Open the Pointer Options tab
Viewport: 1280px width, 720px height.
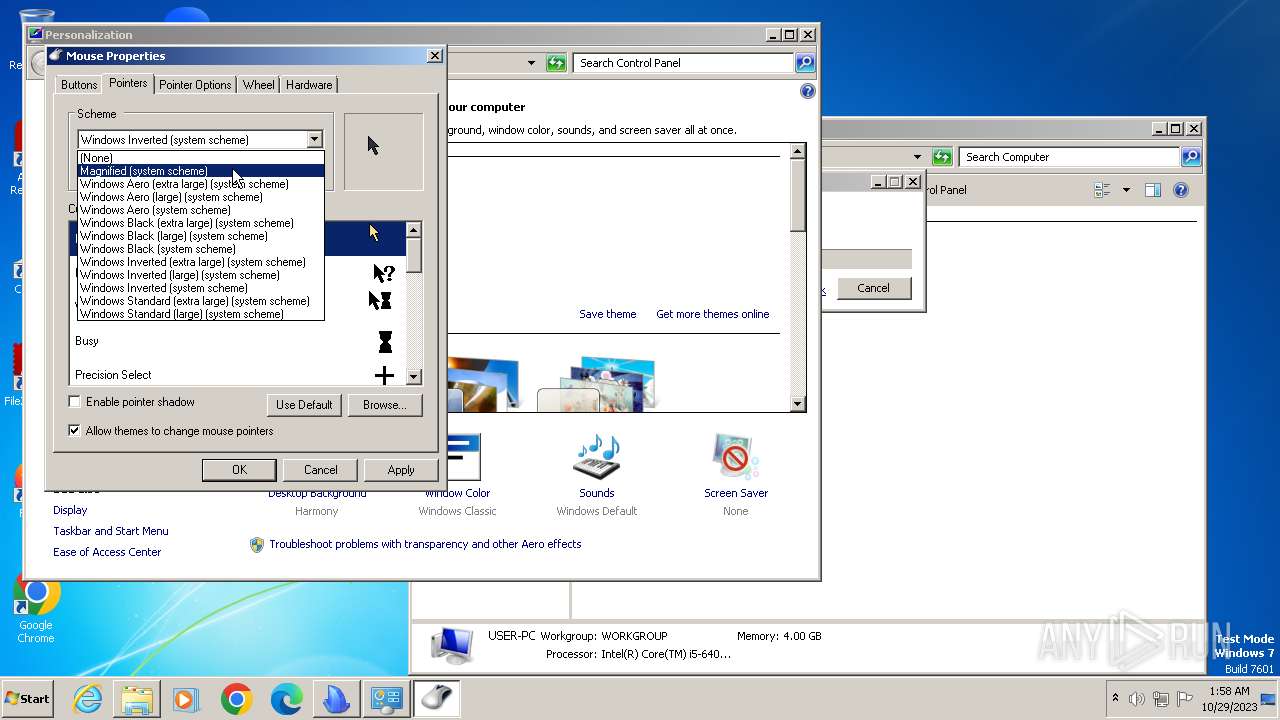click(195, 85)
